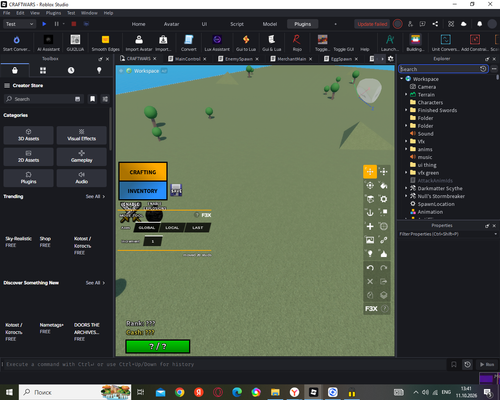Open the Import Avatar plugin
Screen dimensions: 500x400
[x=139, y=43]
